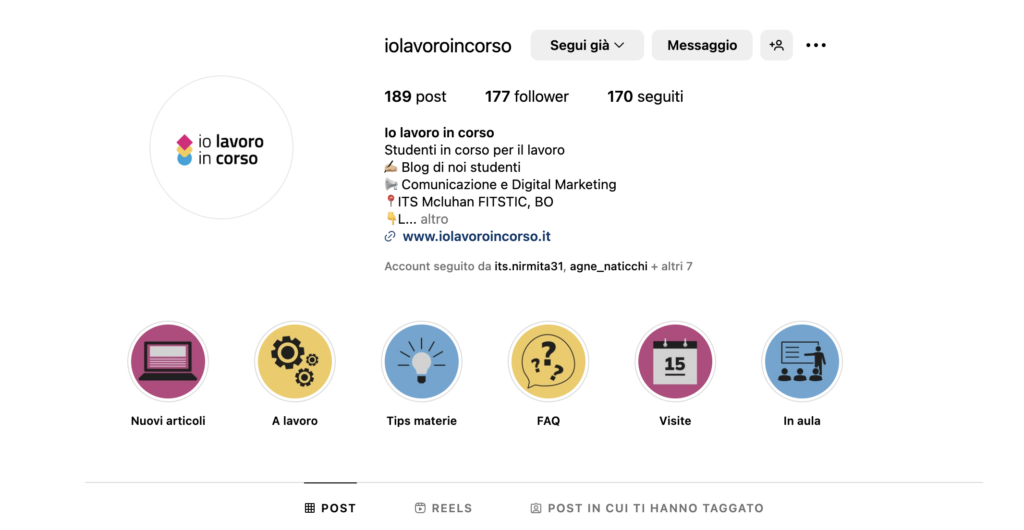View the Tips materie lightbulb highlight
Viewport: 1024px width, 530px height.
421,362
